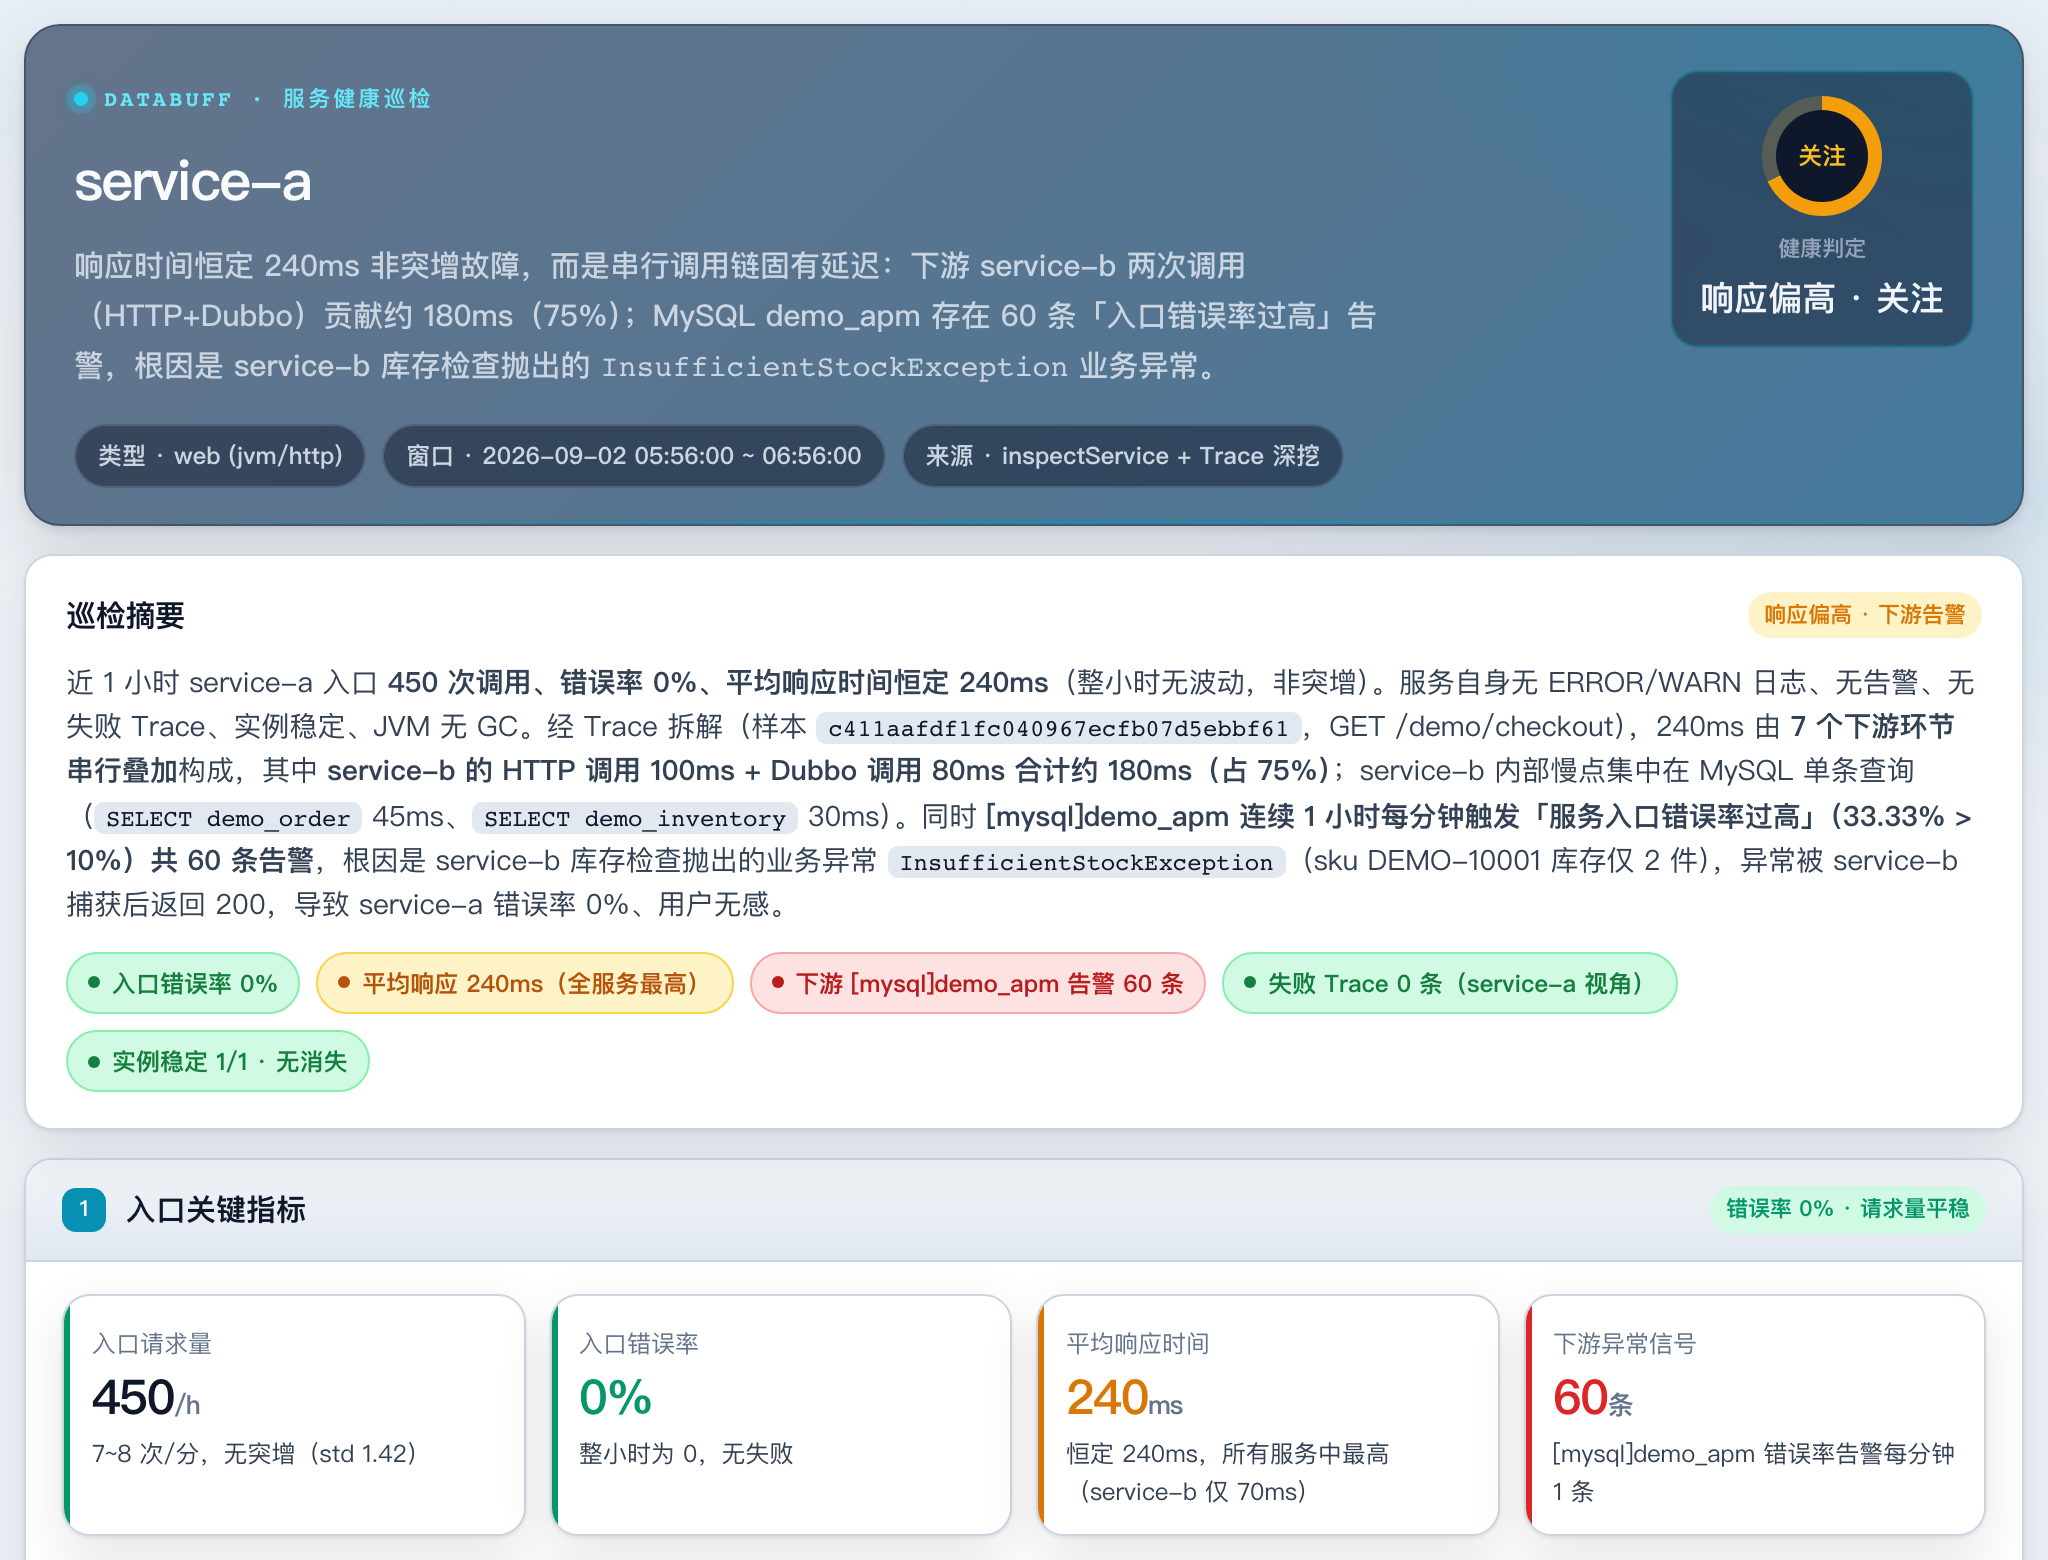Click the SELECT demo_inventory code tag
Viewport: 2048px width, 1560px height.
pos(635,818)
